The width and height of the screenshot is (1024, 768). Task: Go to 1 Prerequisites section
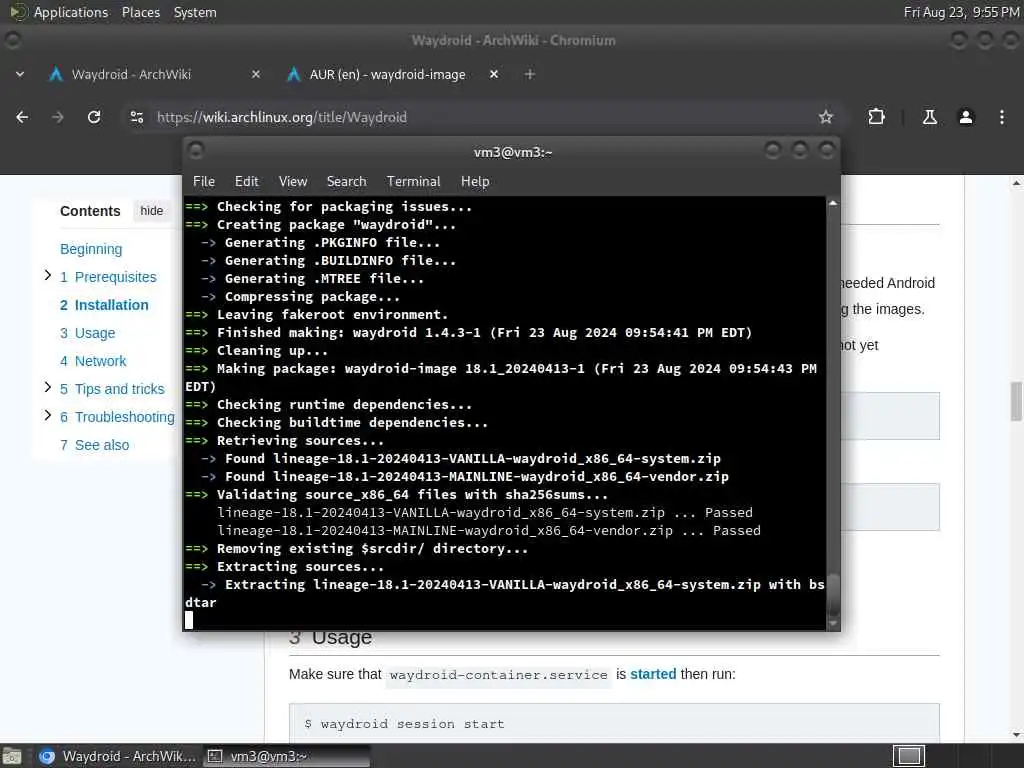tap(108, 277)
